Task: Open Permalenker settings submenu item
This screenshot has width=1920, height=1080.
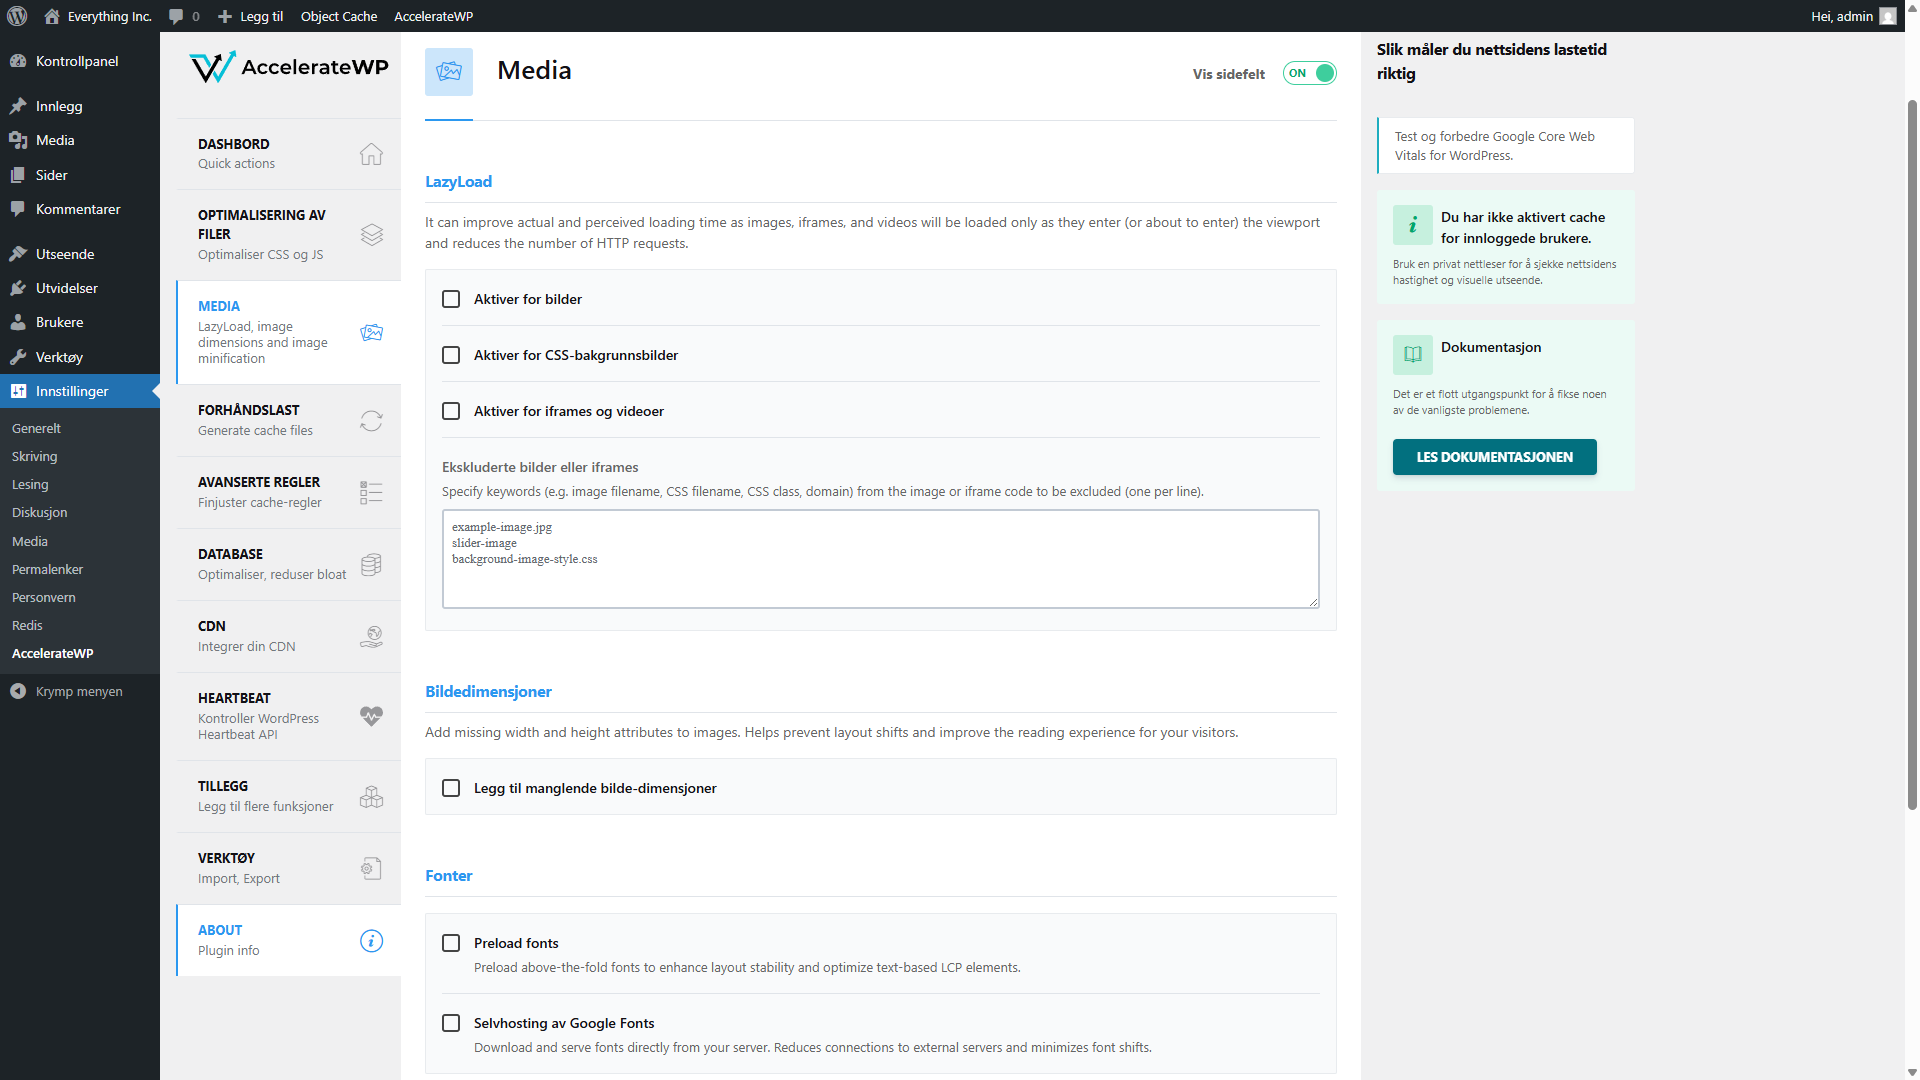Action: 47,569
